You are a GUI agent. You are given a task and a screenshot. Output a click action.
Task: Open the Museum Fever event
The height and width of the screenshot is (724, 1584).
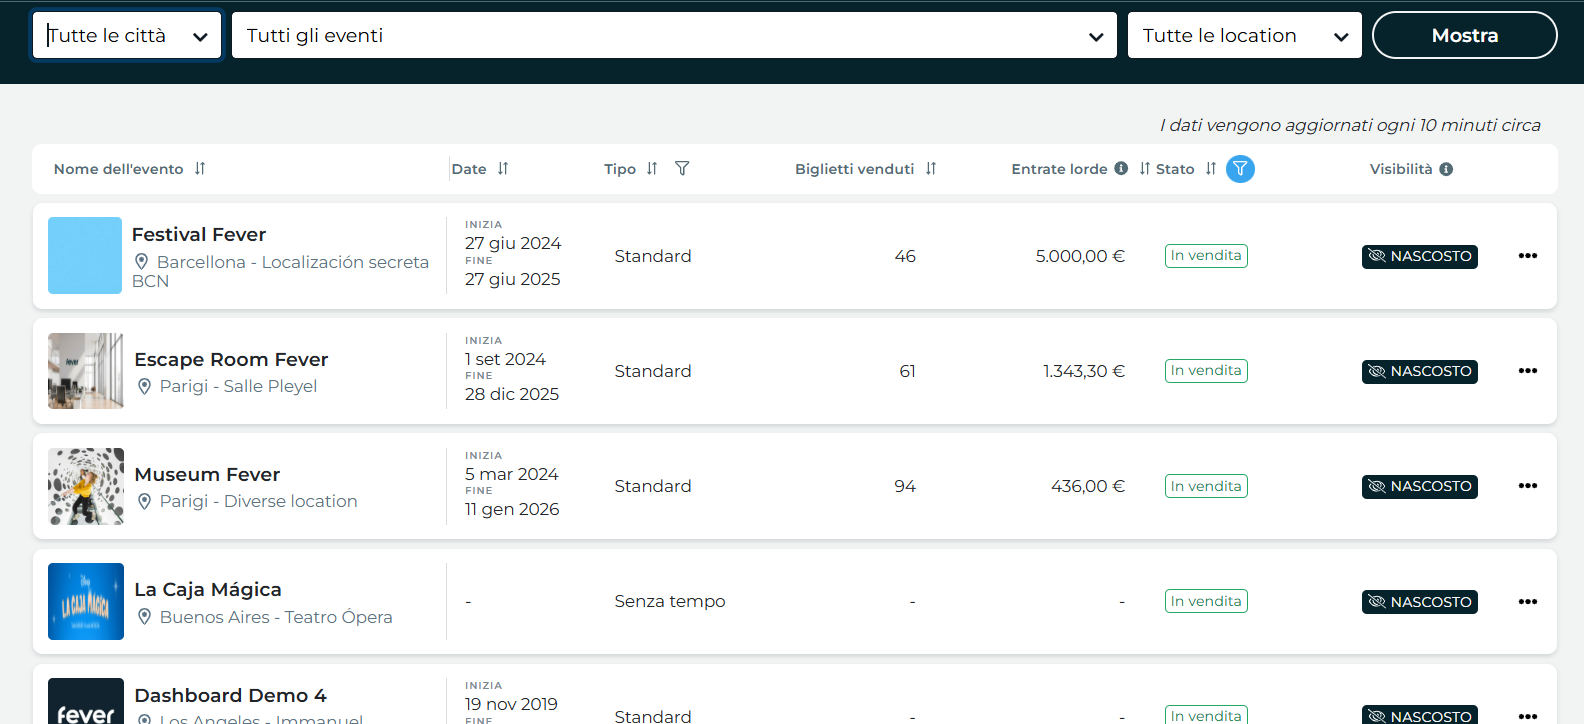[x=207, y=474]
